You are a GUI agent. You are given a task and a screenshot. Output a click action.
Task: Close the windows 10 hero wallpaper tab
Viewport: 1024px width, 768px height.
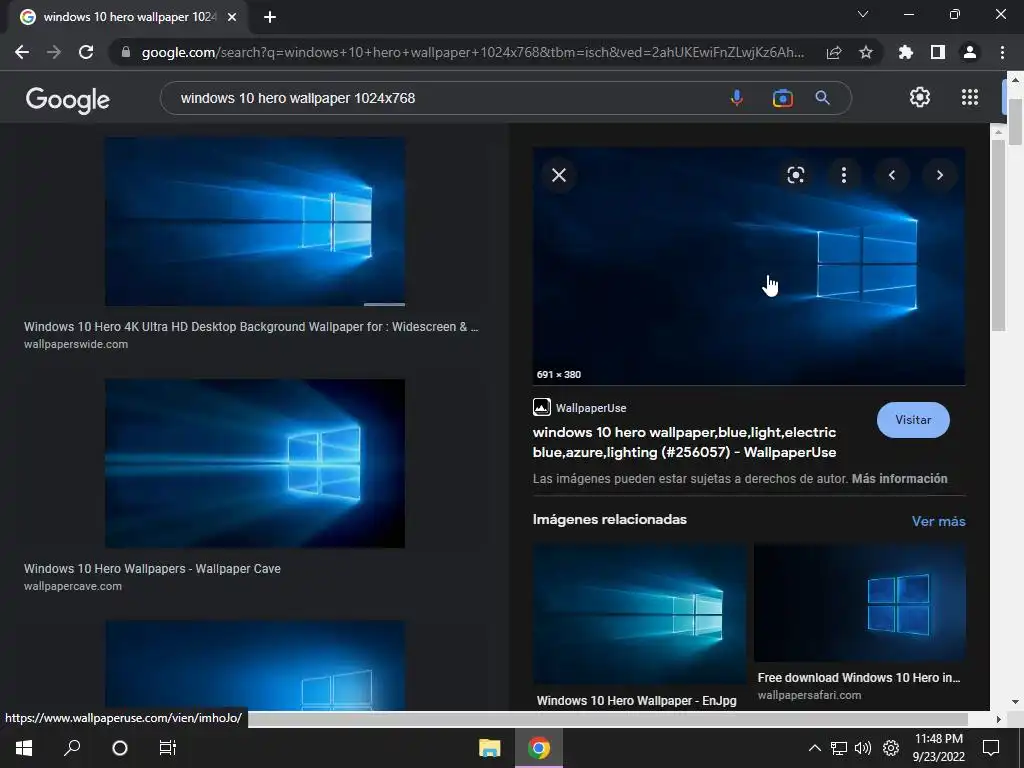pyautogui.click(x=232, y=18)
